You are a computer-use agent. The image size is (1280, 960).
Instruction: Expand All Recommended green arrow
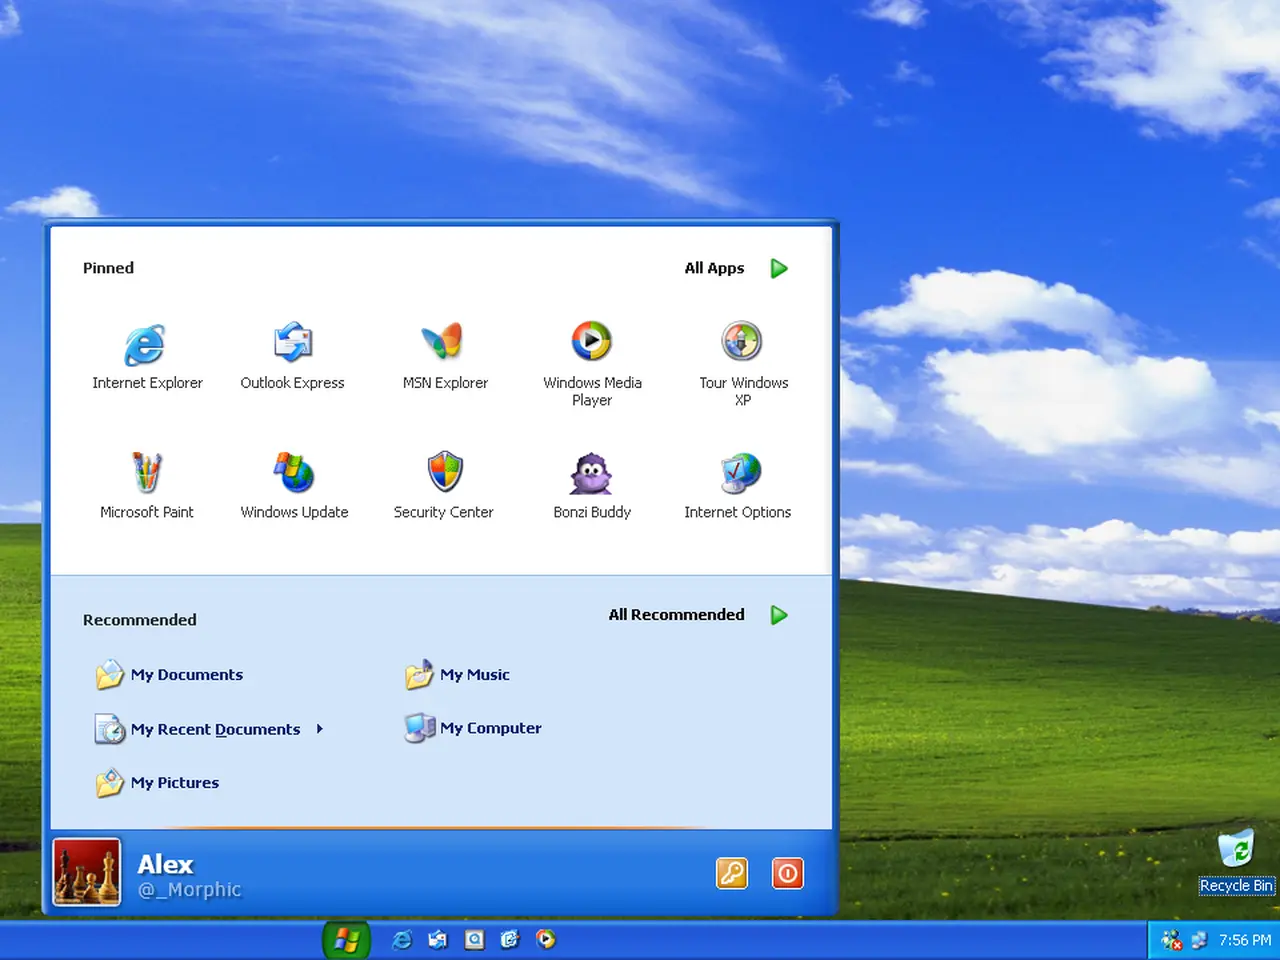pyautogui.click(x=779, y=615)
